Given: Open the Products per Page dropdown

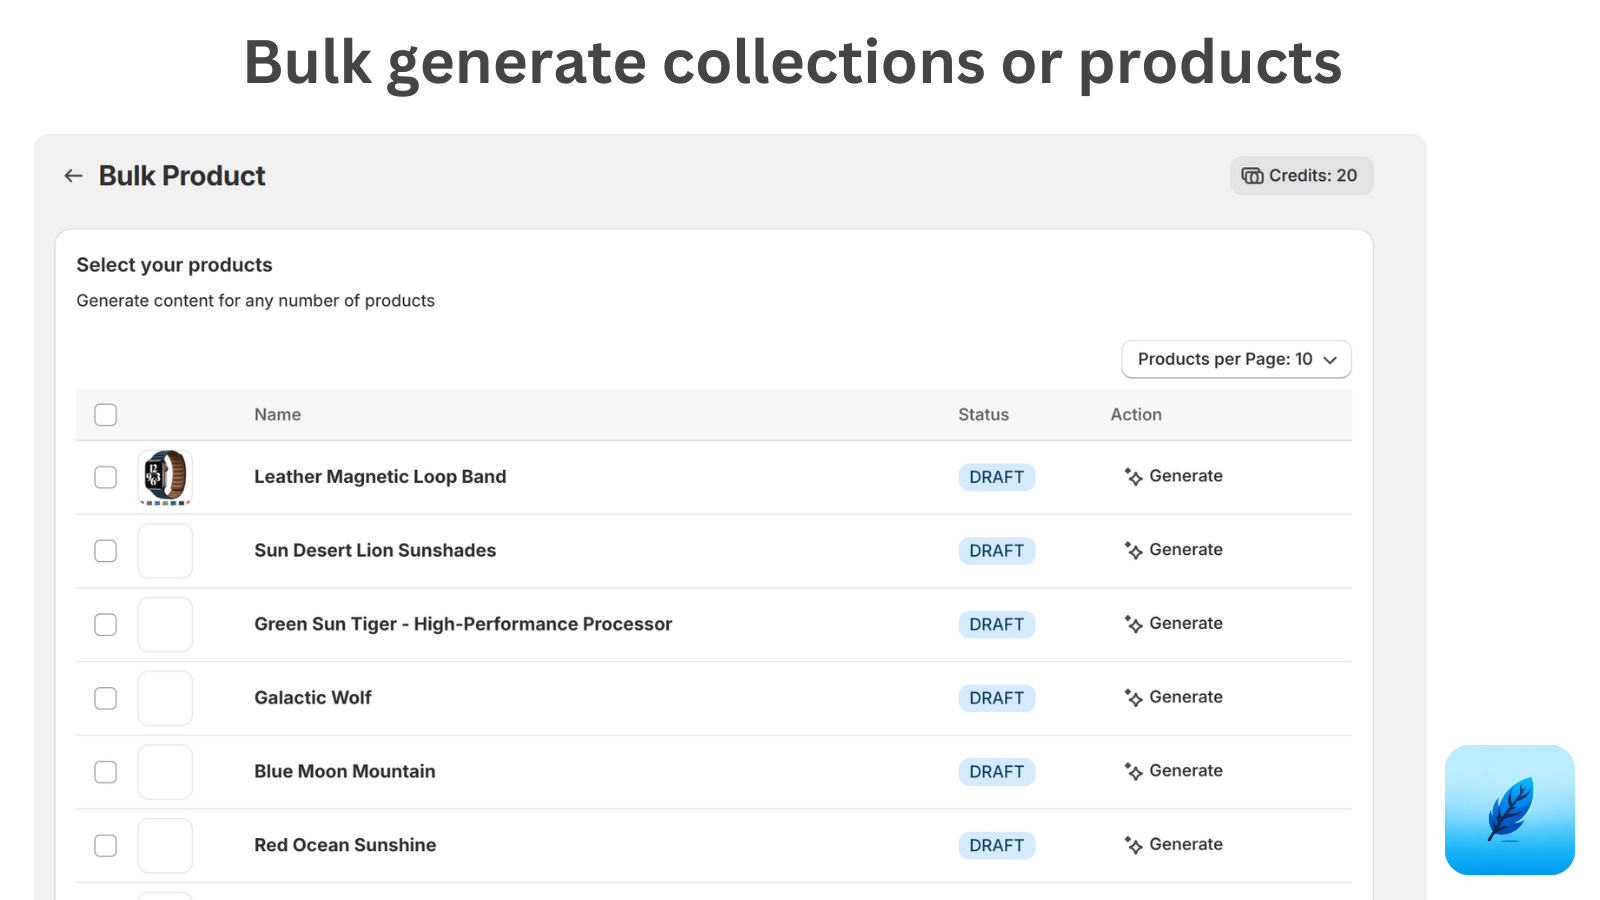Looking at the screenshot, I should tap(1236, 359).
